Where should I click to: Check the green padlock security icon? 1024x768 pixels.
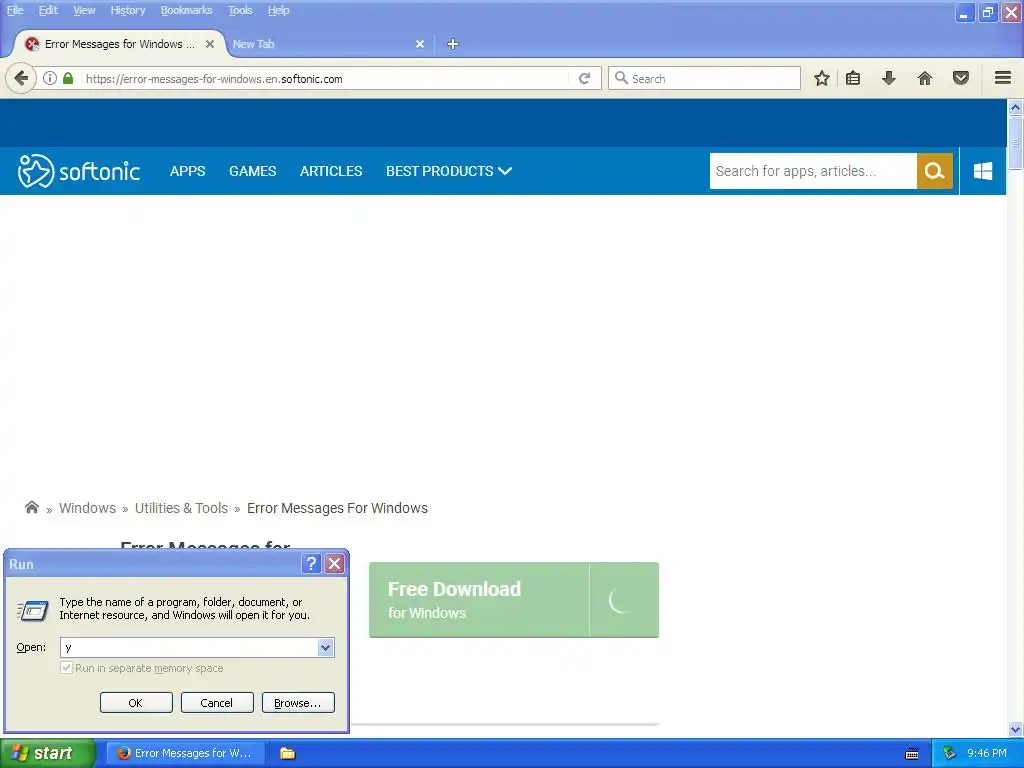tap(68, 78)
